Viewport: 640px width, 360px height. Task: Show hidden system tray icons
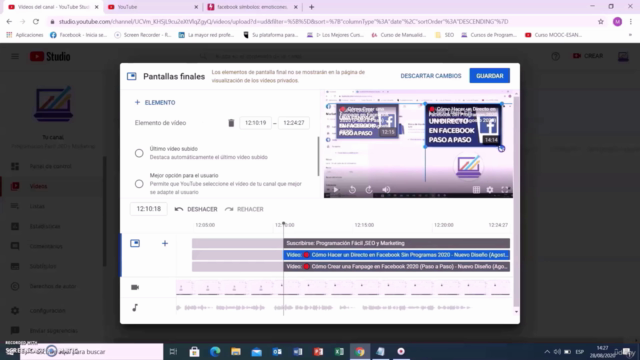547,352
